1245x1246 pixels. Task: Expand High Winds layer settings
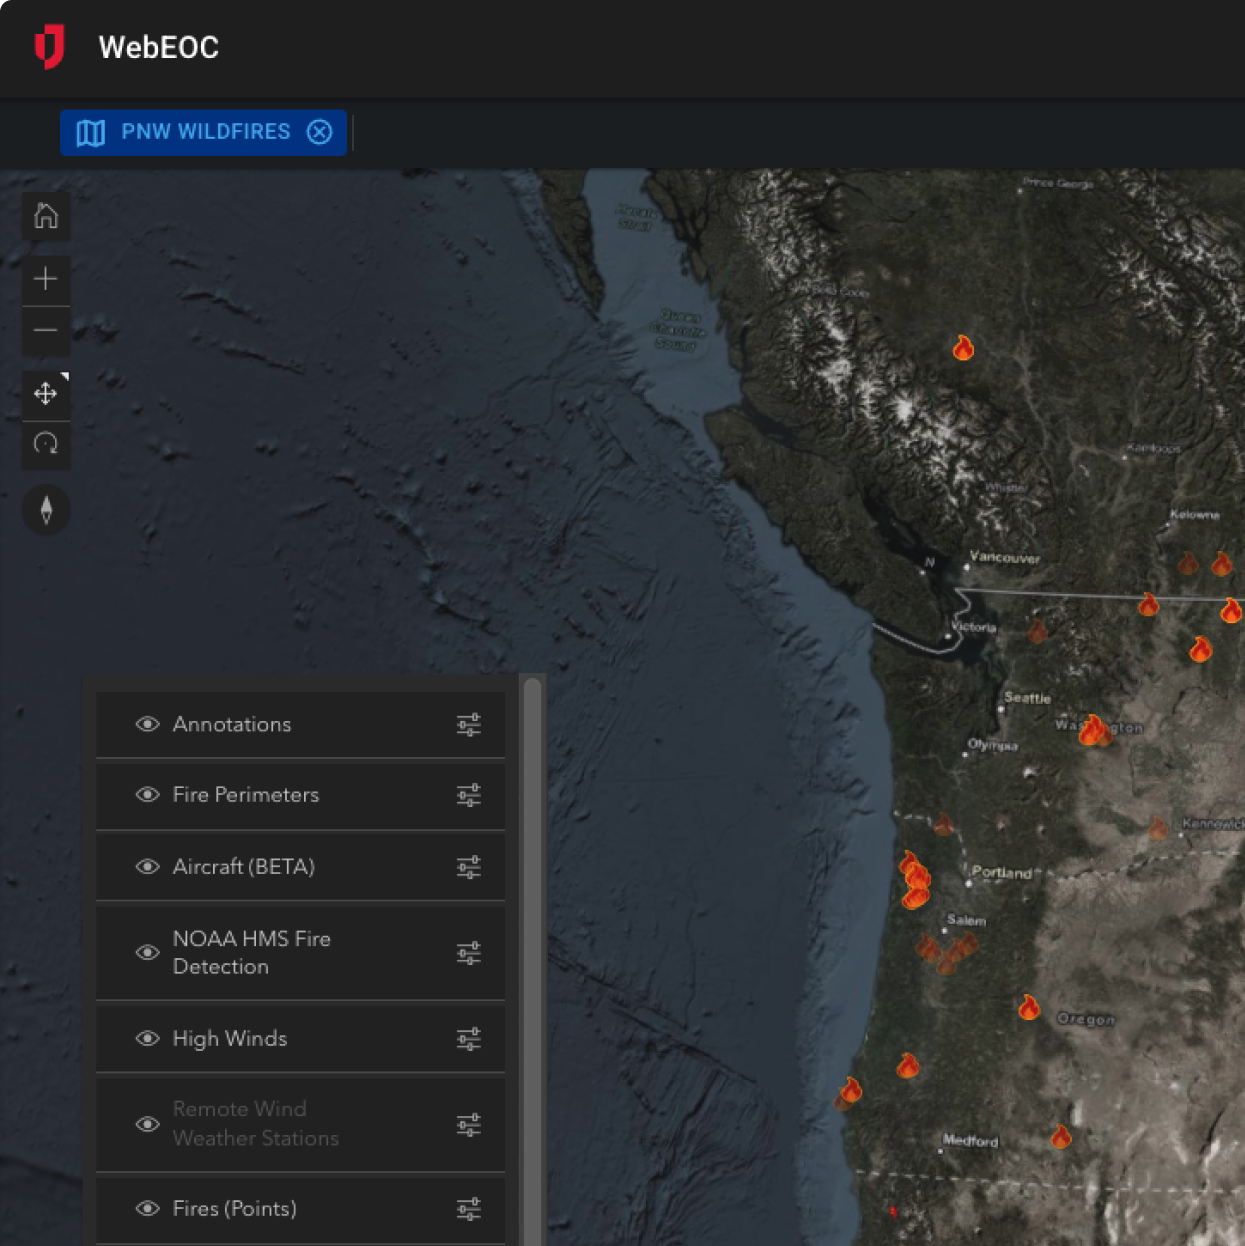(x=468, y=1039)
